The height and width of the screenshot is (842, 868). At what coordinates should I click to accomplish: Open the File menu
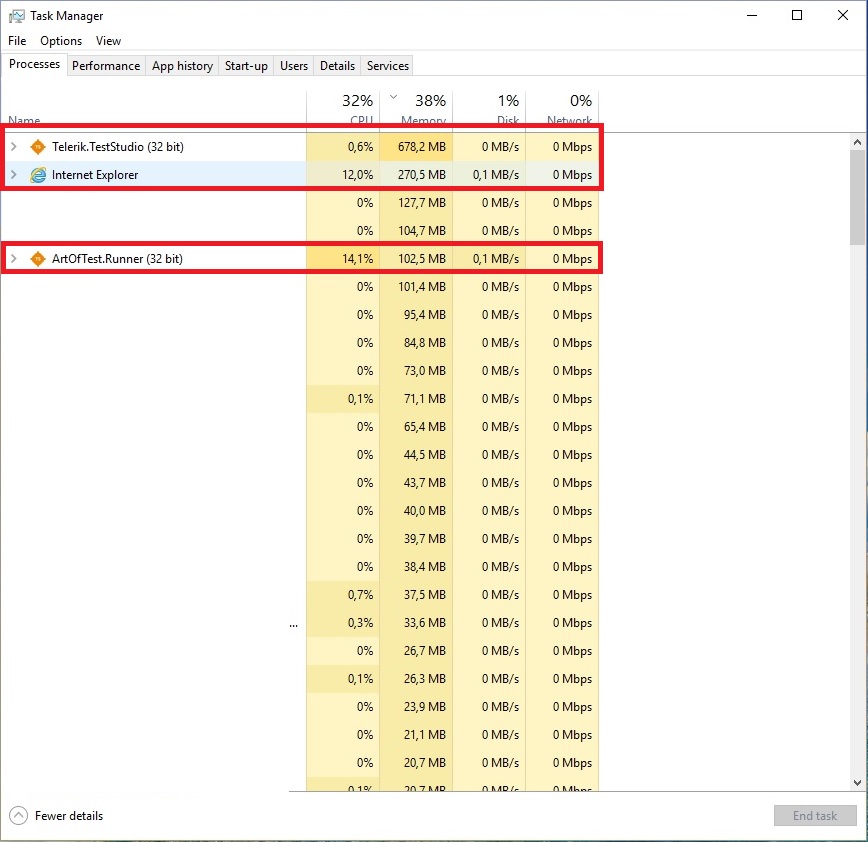tap(17, 41)
